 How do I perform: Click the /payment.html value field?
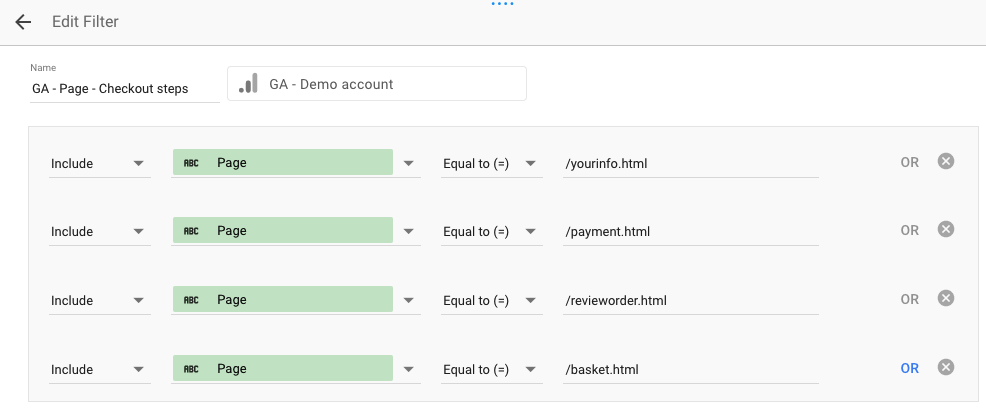point(690,231)
